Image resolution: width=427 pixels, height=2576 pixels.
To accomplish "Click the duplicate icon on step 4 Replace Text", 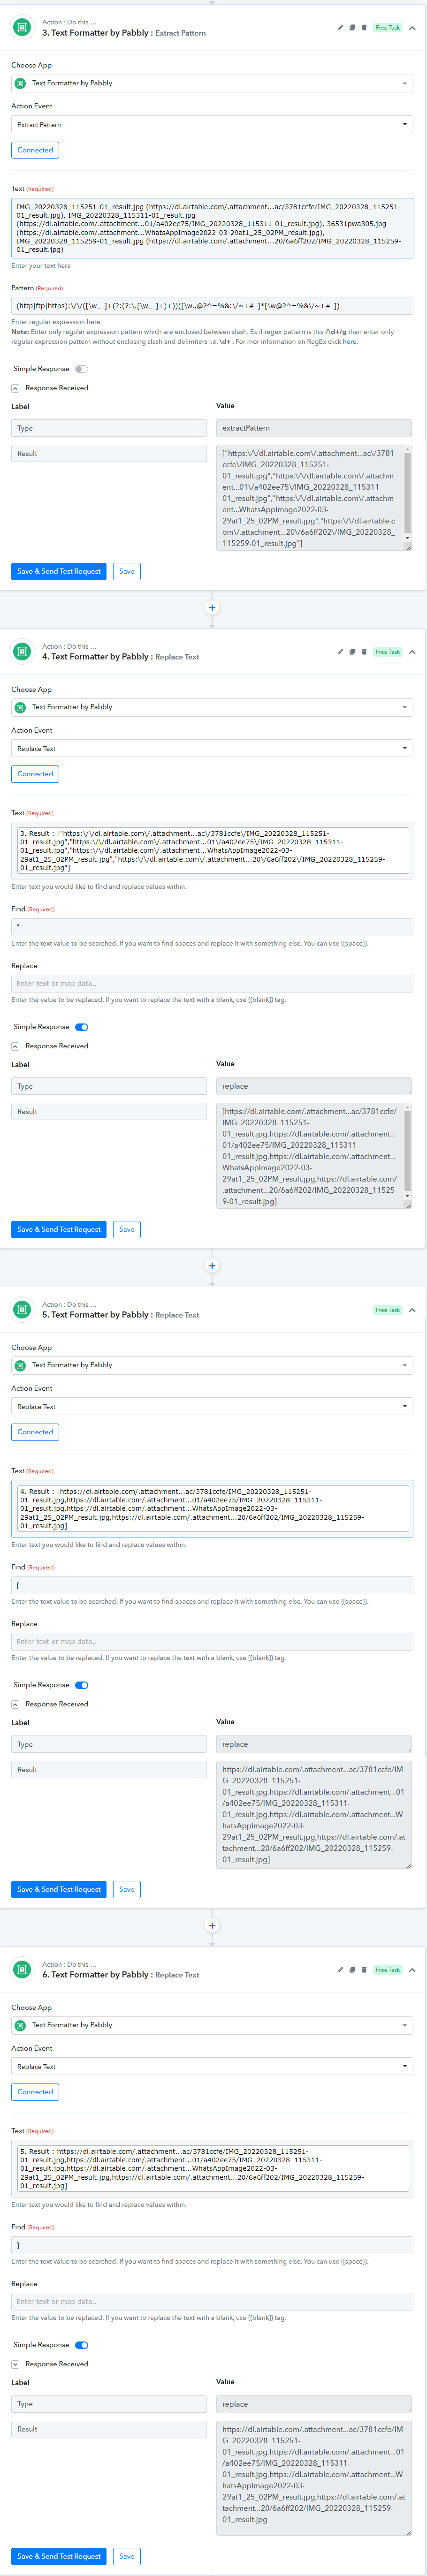I will point(352,652).
